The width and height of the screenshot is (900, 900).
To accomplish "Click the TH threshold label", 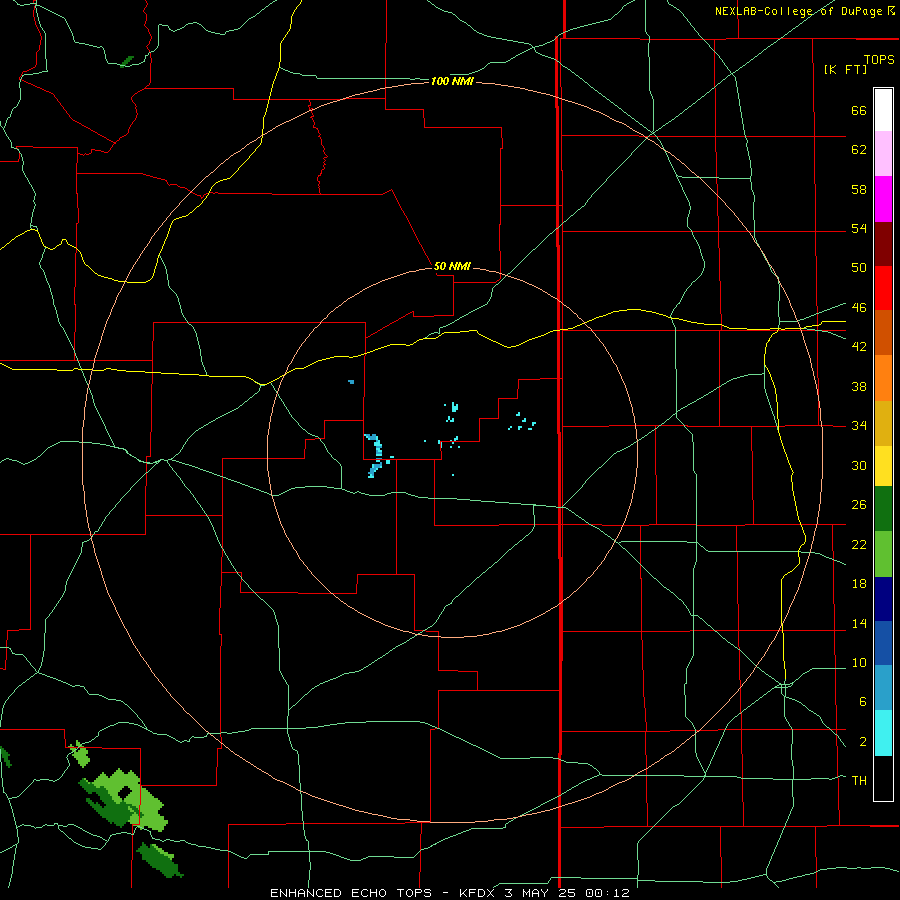I will pos(859,781).
